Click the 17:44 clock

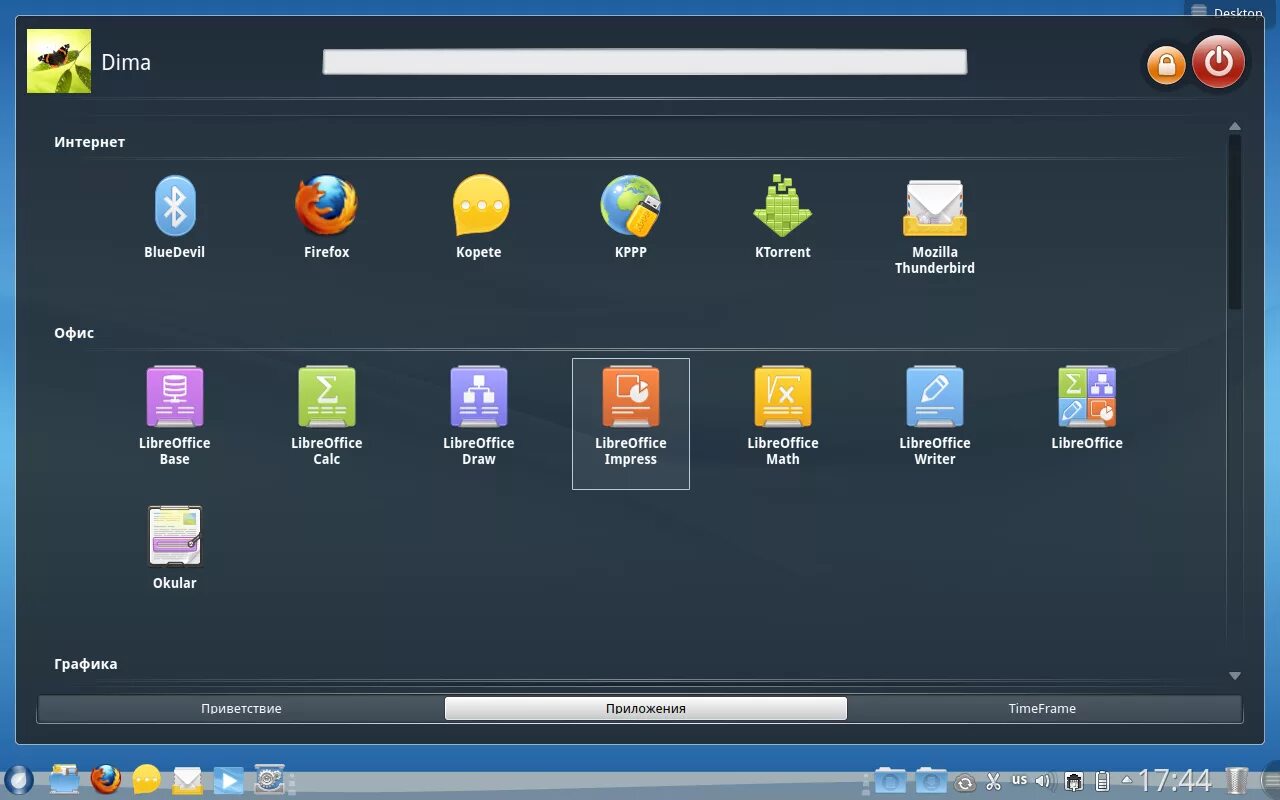click(1175, 780)
